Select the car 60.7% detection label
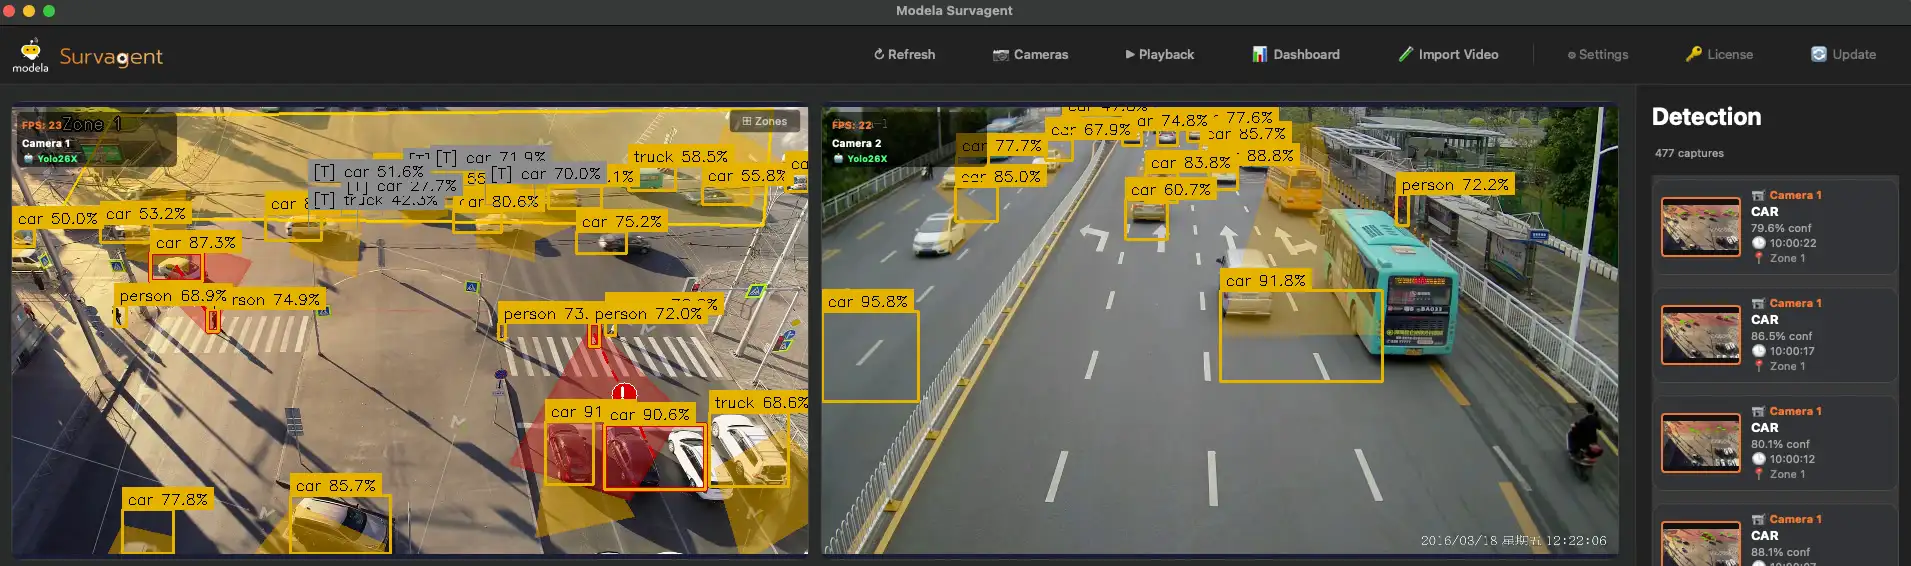 pyautogui.click(x=1171, y=189)
